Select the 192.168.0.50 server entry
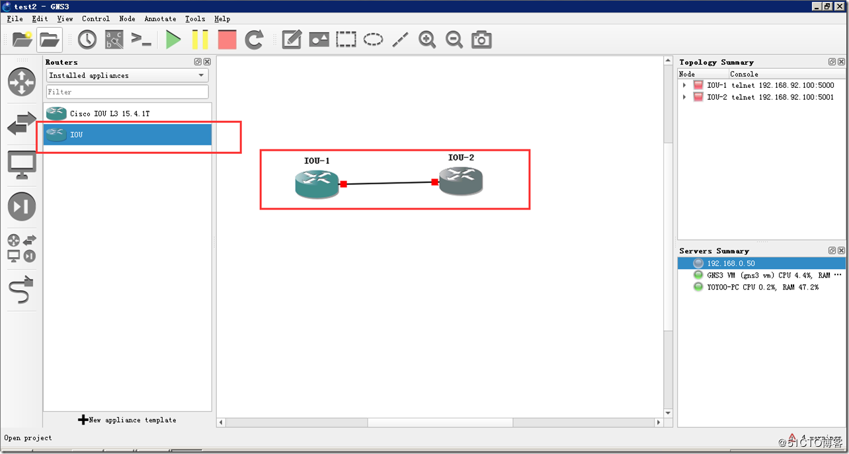Viewport: 849px width, 454px height. tap(761, 263)
